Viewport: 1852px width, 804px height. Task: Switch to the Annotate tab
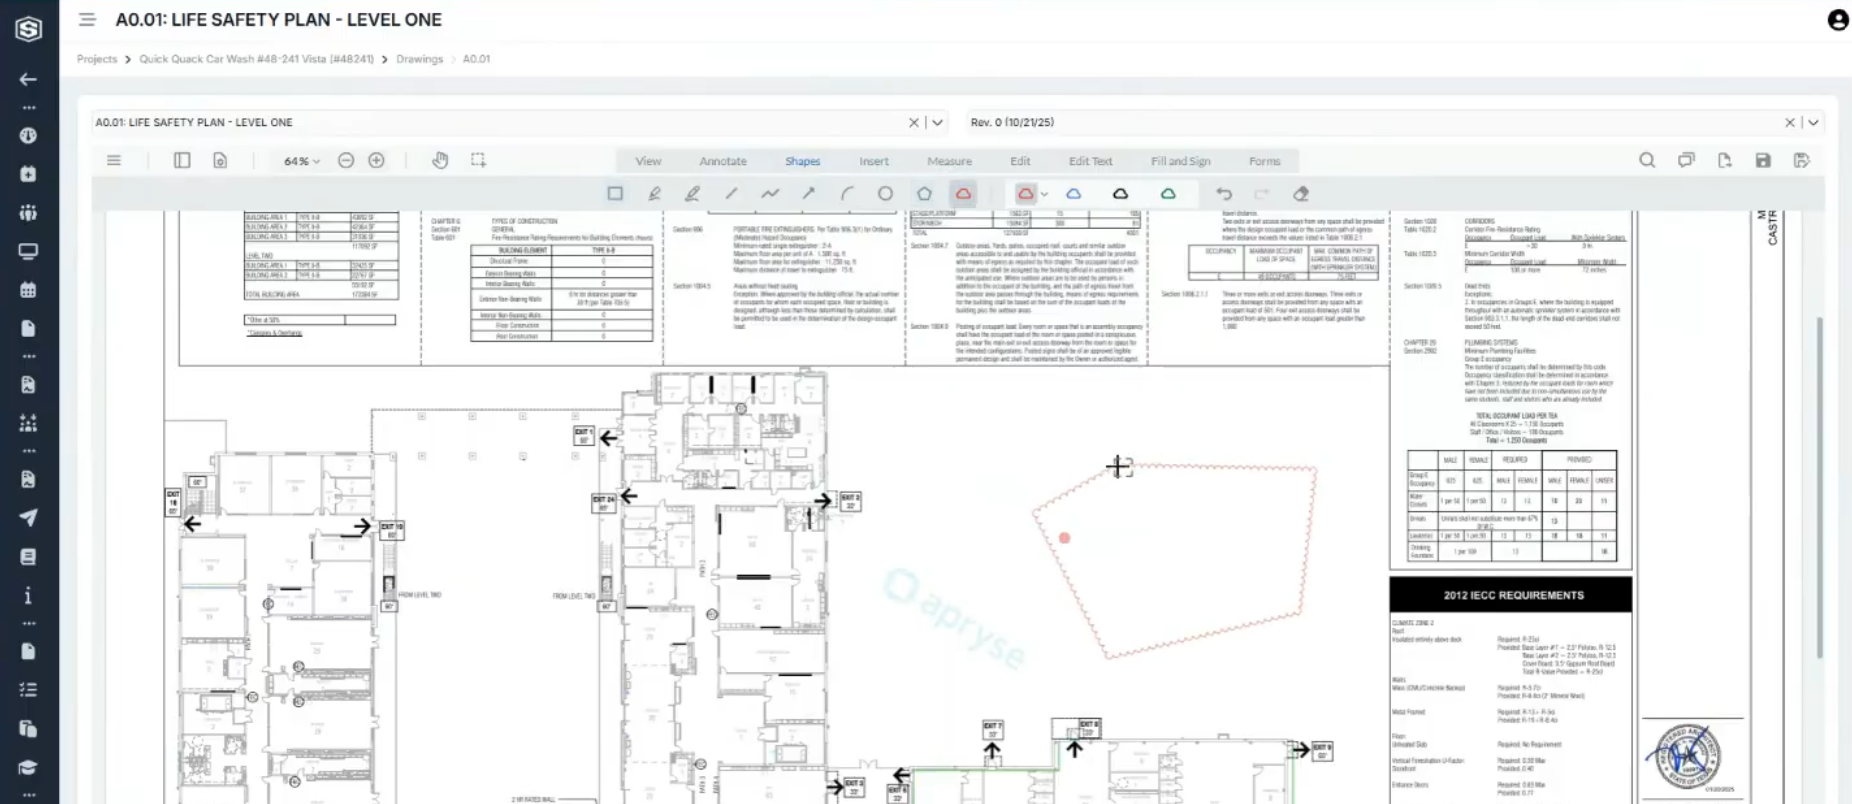click(723, 161)
